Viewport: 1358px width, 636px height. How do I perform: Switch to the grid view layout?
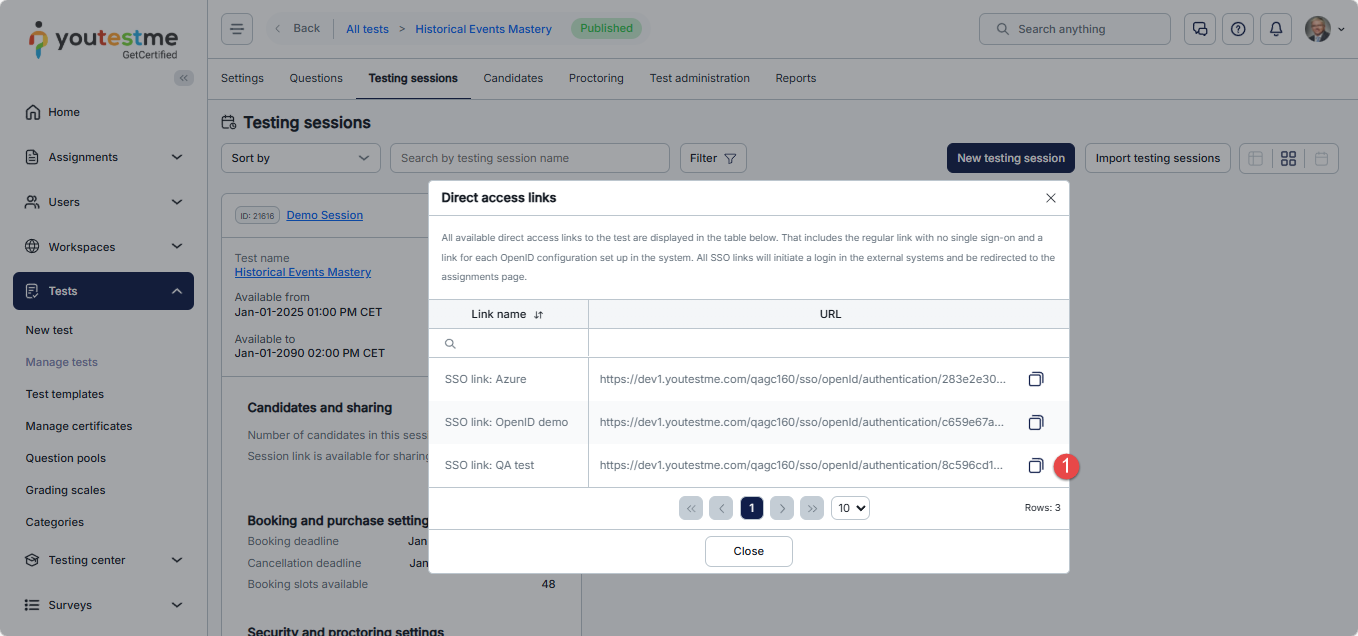(1288, 158)
